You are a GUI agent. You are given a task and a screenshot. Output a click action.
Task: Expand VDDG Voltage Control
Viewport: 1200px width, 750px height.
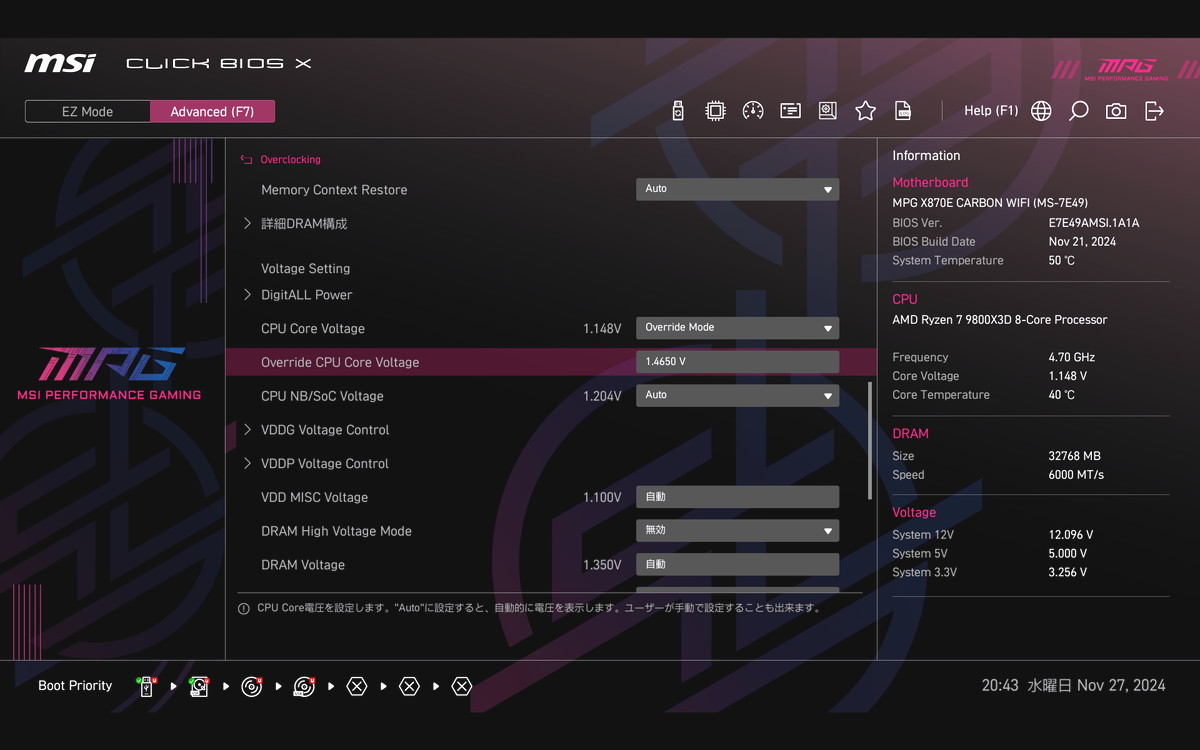pyautogui.click(x=317, y=430)
